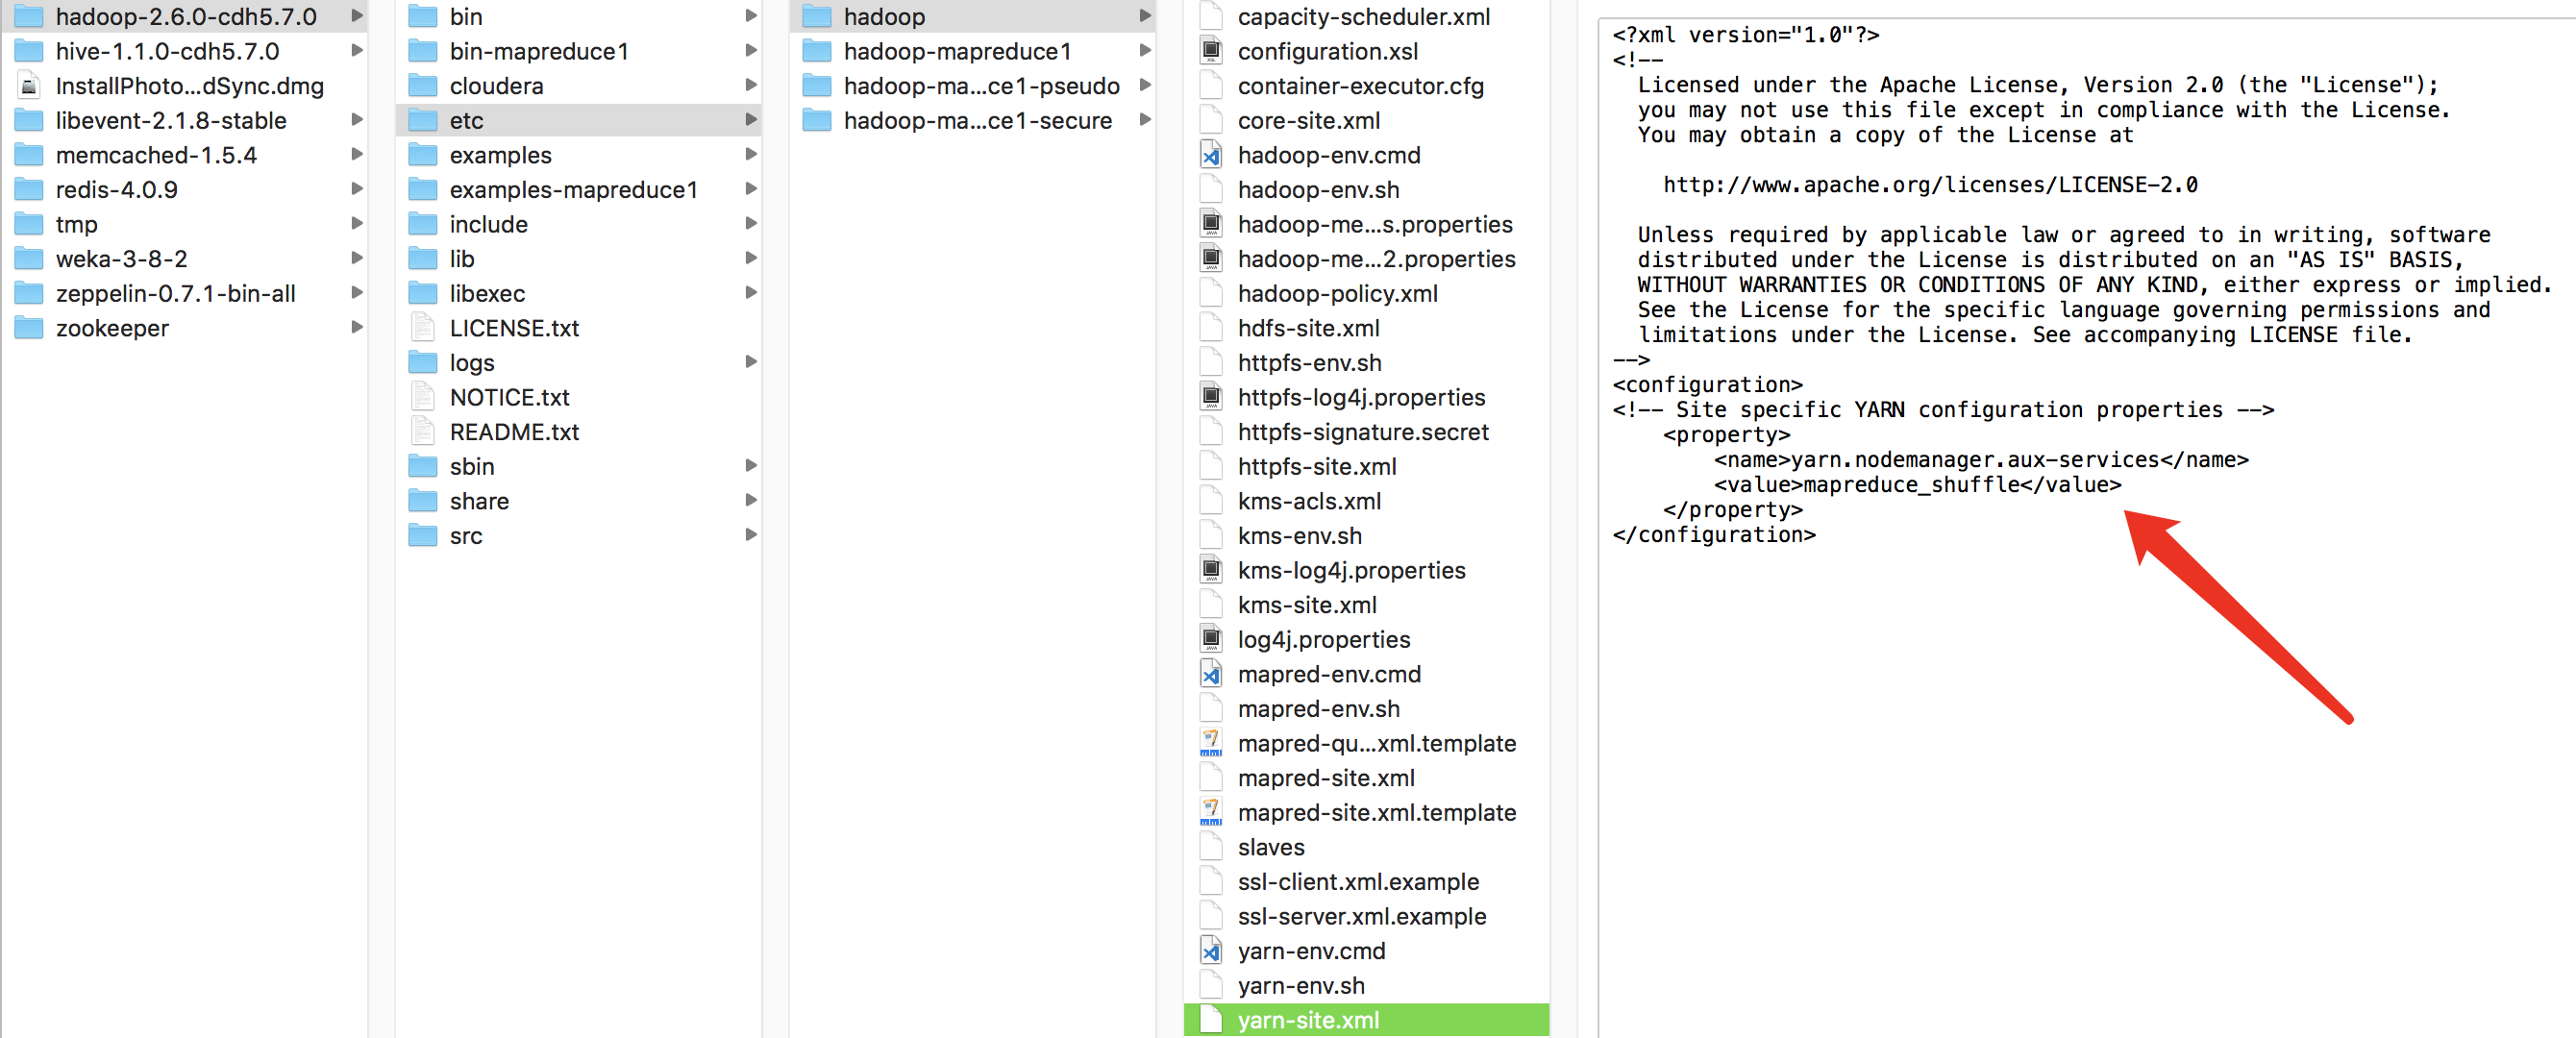Select core-site.xml in file list
2576x1038 pixels.
[x=1308, y=120]
